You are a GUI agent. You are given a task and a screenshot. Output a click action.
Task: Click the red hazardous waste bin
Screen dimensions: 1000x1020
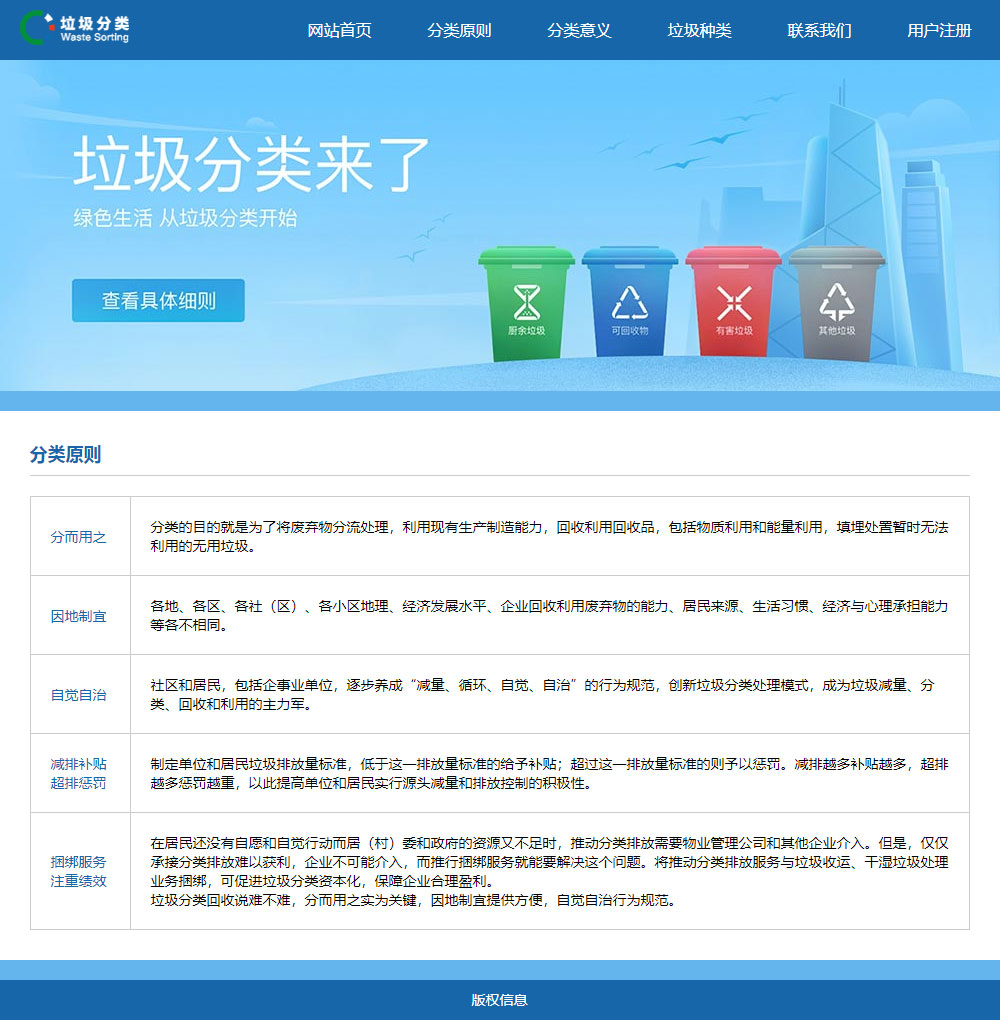(x=733, y=303)
